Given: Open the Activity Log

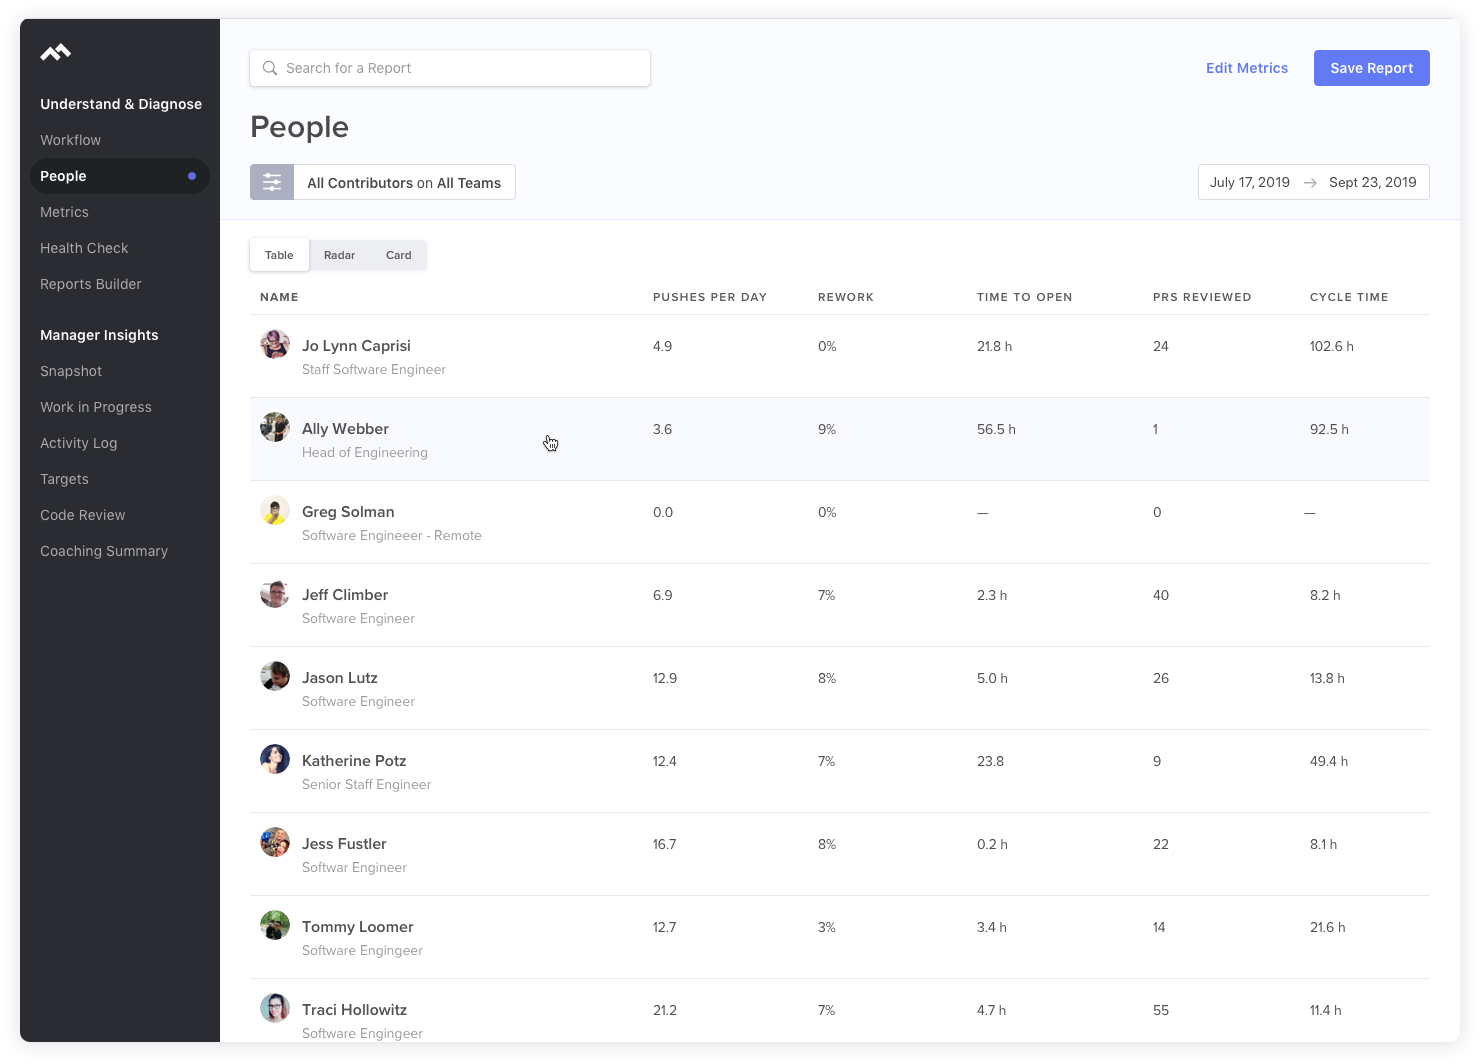Looking at the screenshot, I should (79, 443).
